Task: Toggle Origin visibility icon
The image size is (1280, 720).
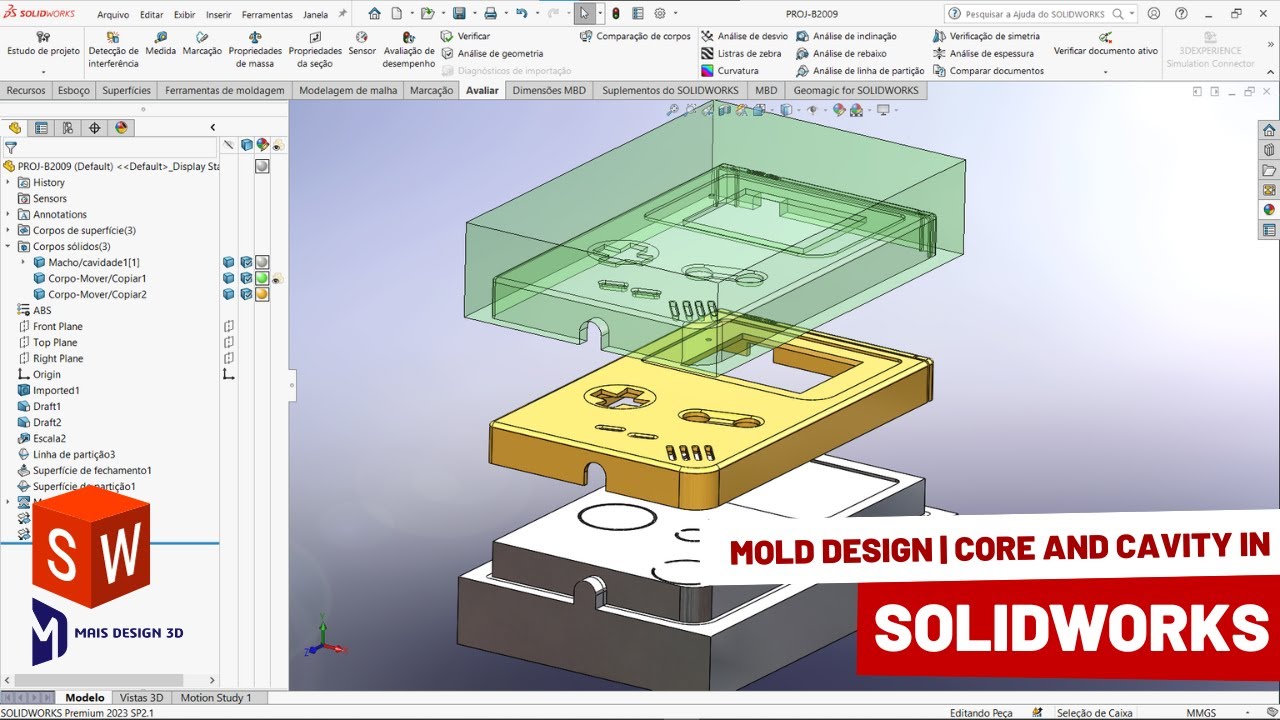Action: [x=229, y=374]
